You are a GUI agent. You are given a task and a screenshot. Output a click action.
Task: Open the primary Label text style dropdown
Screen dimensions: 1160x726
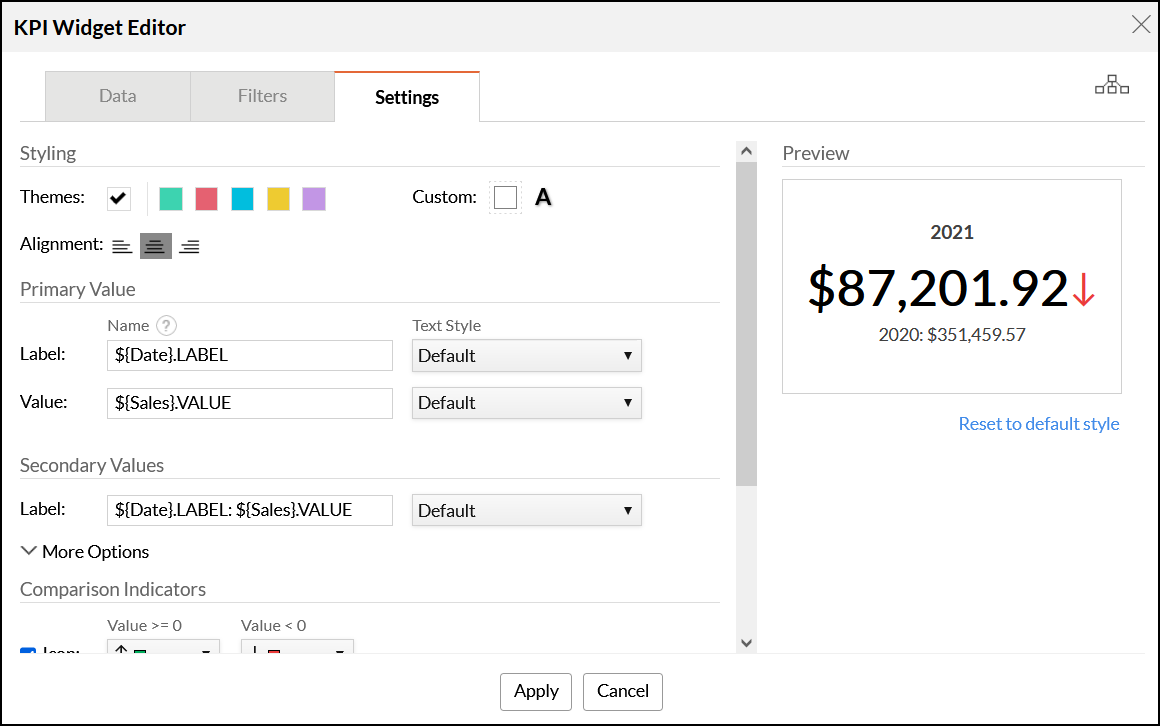[x=526, y=356]
